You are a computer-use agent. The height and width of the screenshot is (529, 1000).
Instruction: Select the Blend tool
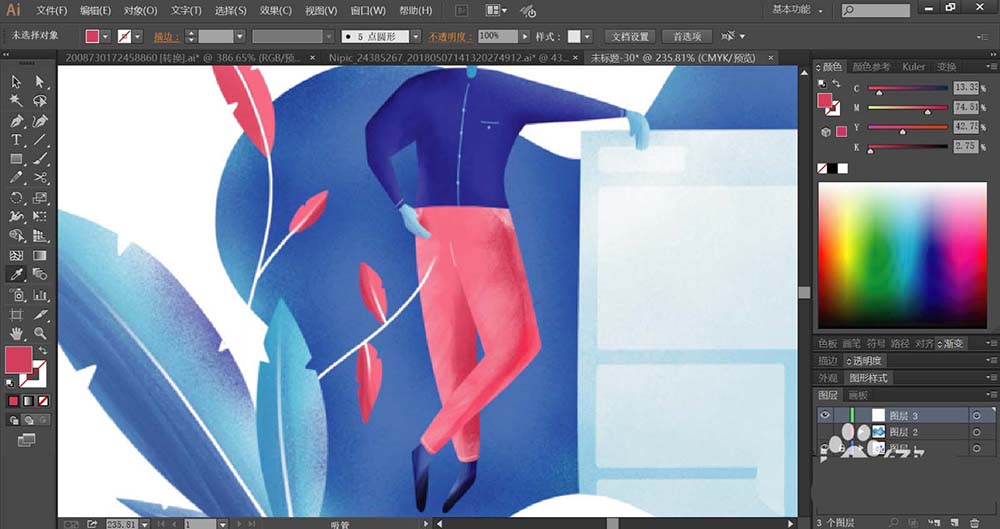[40, 275]
